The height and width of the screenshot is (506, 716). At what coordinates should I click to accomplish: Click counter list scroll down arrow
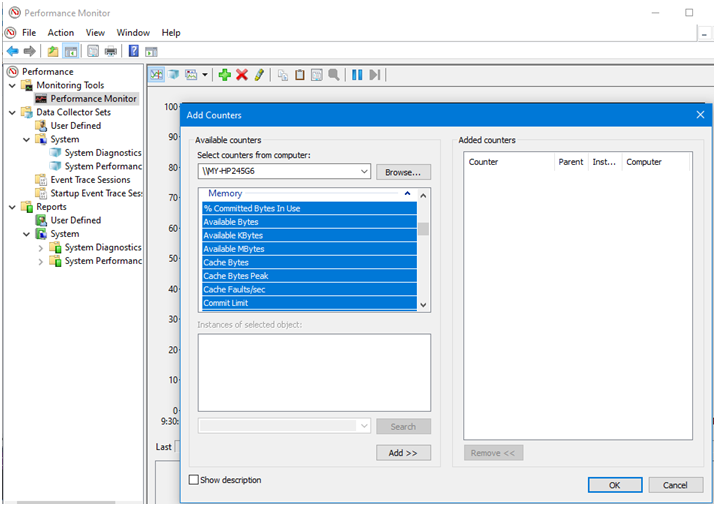(423, 305)
